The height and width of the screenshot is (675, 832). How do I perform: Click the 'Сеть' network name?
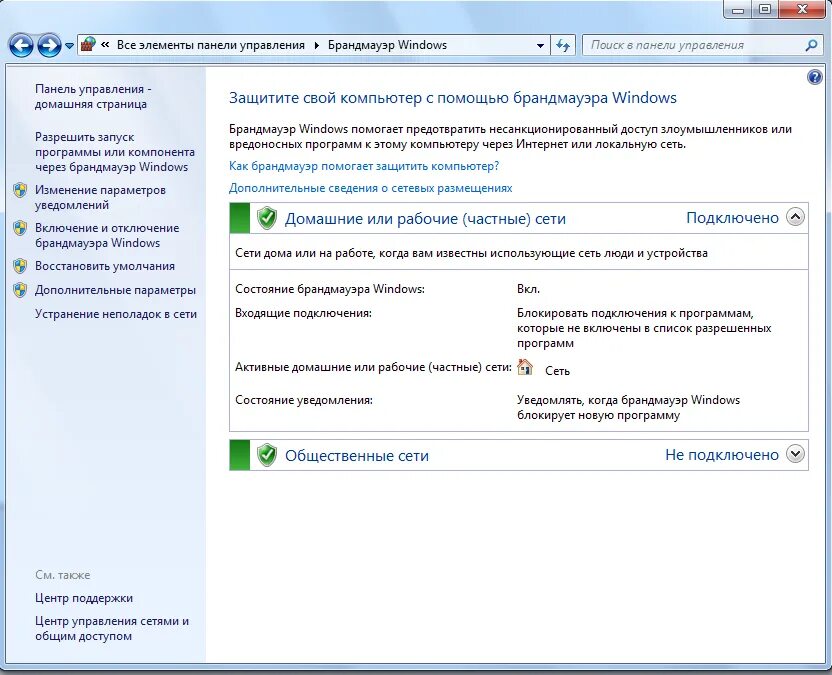[557, 371]
